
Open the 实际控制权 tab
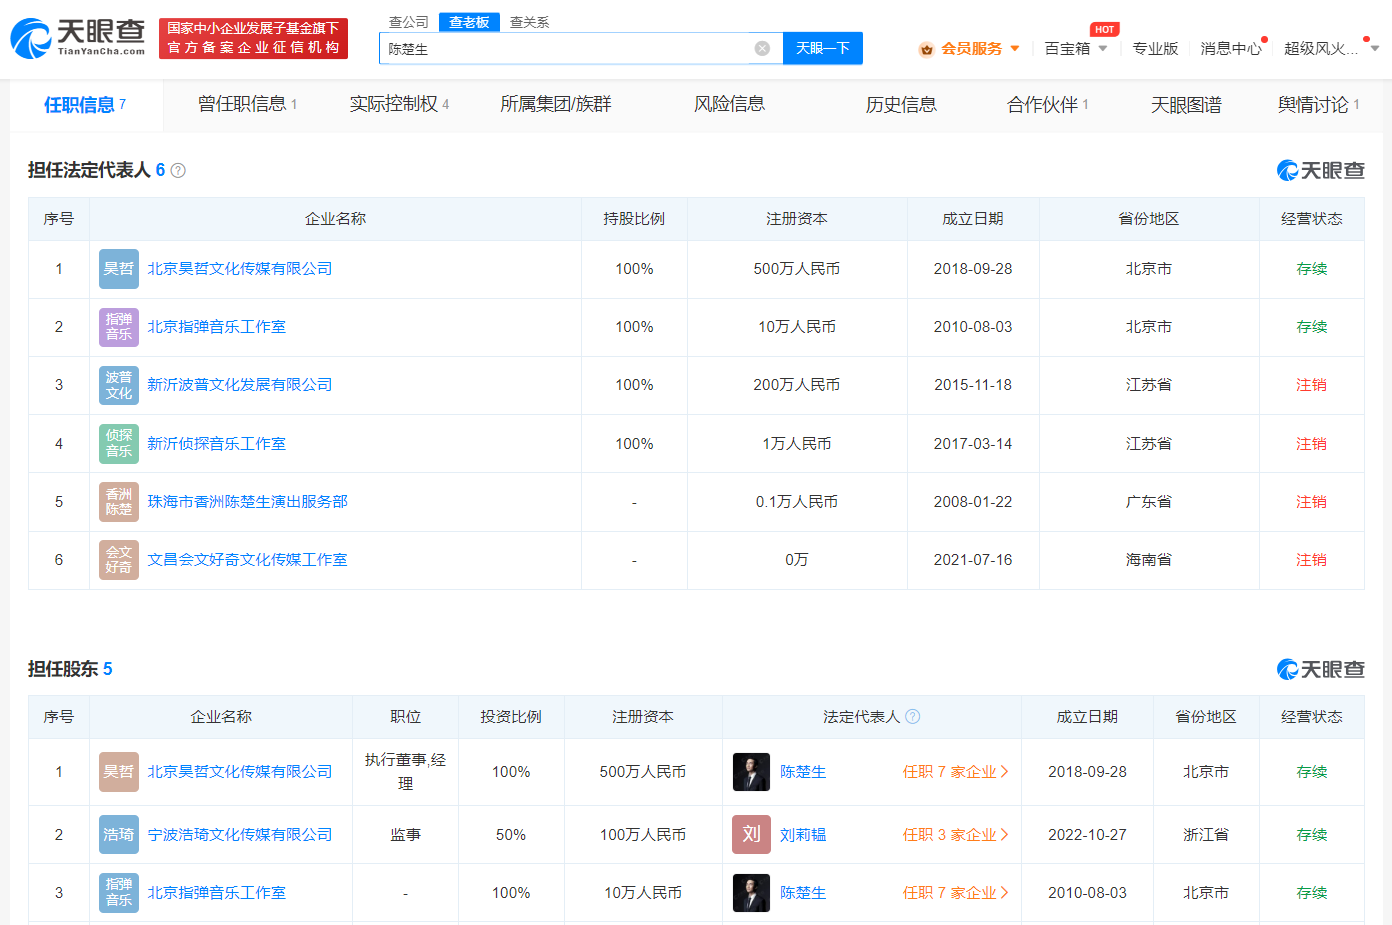(399, 104)
